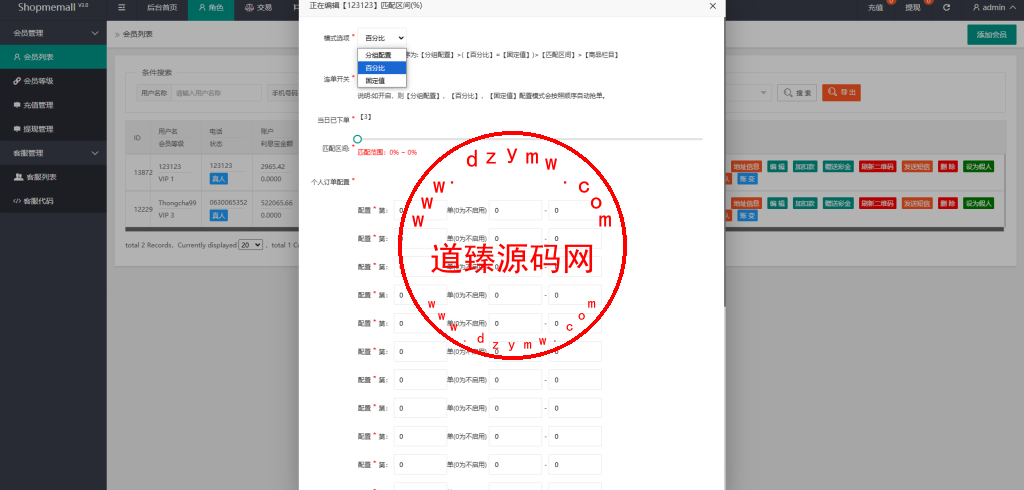Choose 百分比 from the mode dropdown
This screenshot has height=490, width=1024.
click(382, 68)
